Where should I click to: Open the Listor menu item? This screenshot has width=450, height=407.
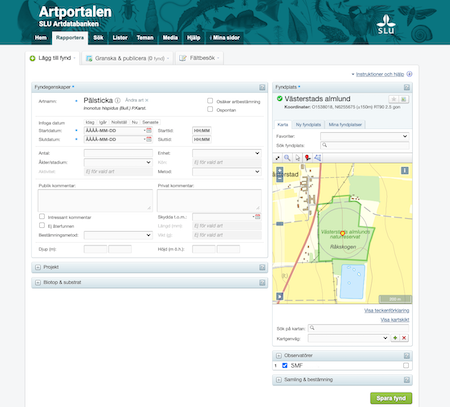[120, 38]
